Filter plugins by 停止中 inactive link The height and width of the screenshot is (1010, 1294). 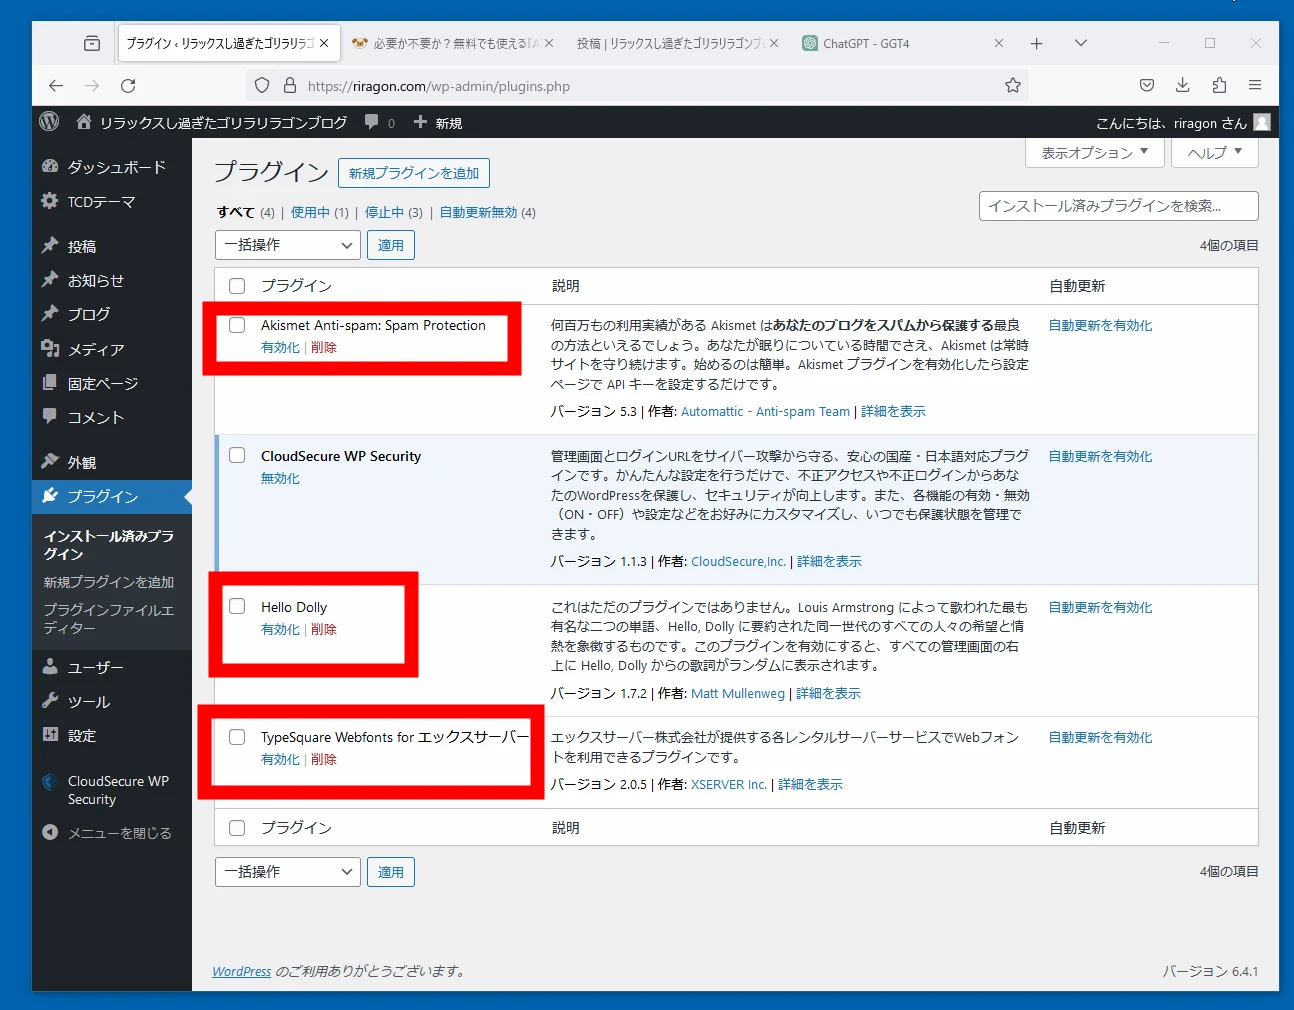click(384, 213)
